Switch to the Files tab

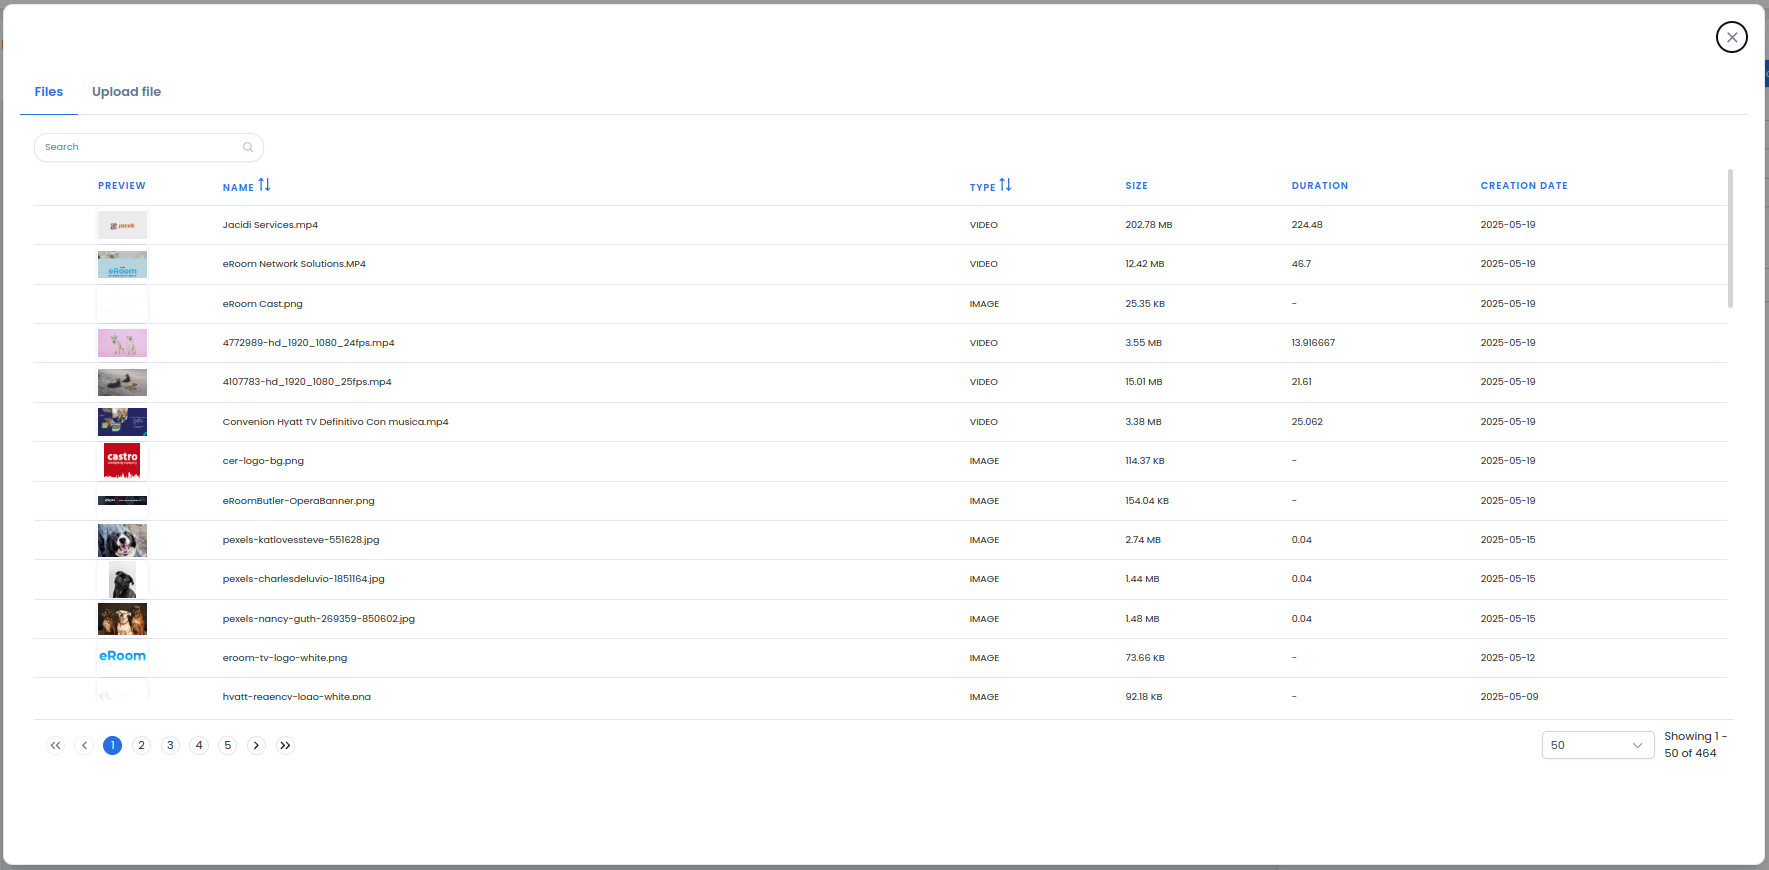point(49,92)
